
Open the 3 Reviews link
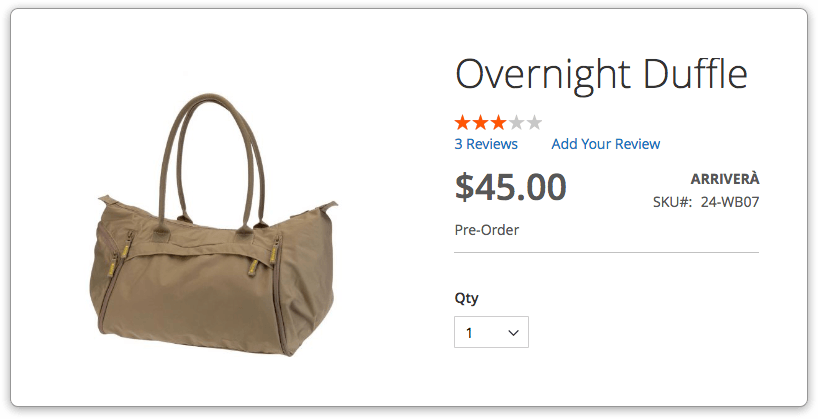pos(486,144)
